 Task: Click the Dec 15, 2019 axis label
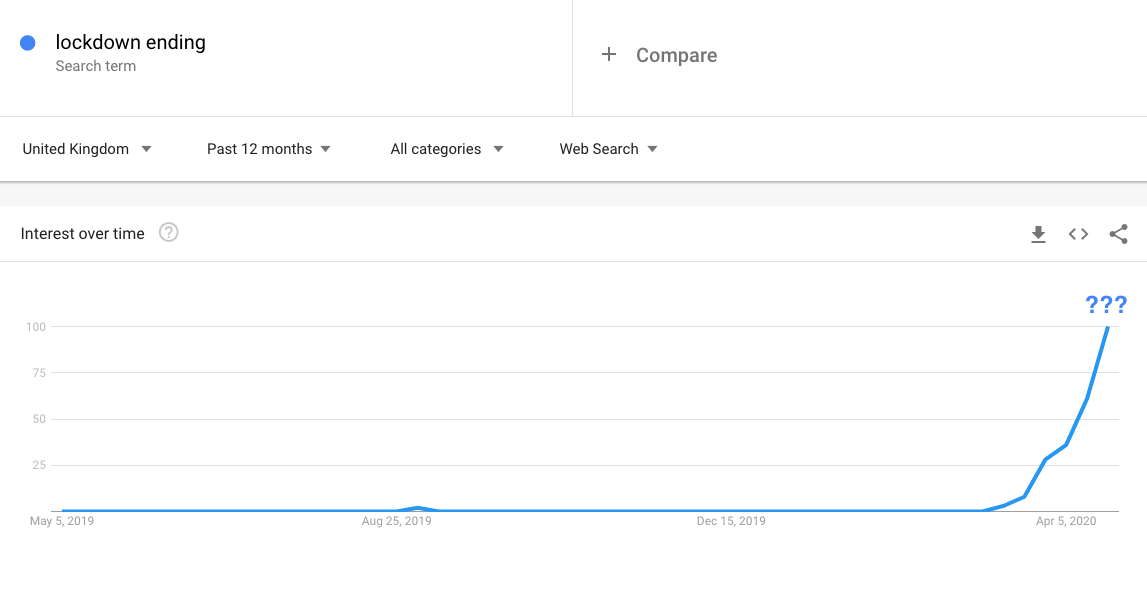coord(731,521)
